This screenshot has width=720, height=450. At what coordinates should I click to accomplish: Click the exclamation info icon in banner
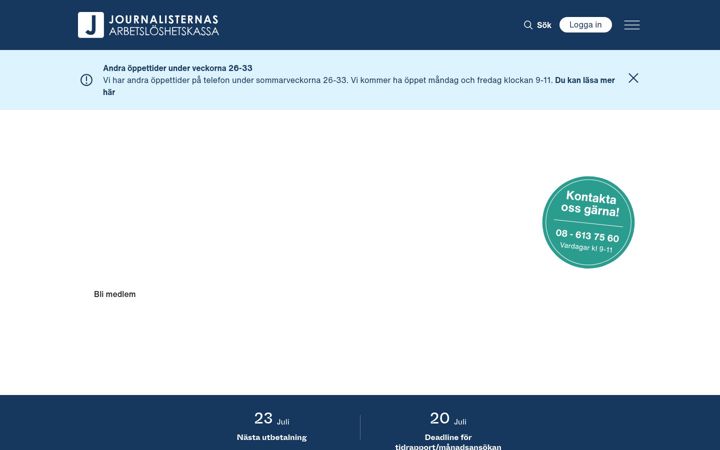(x=86, y=80)
